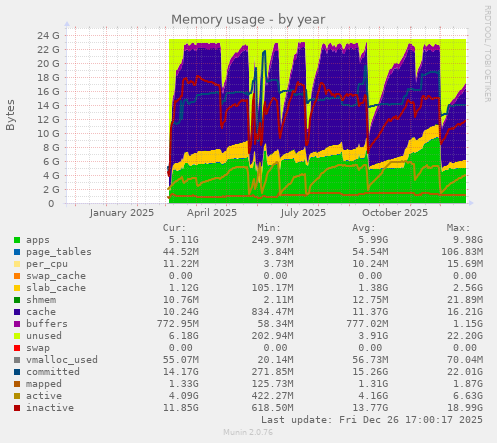Click the 'April 2025' x-axis label
497x443 pixels.
(212, 213)
